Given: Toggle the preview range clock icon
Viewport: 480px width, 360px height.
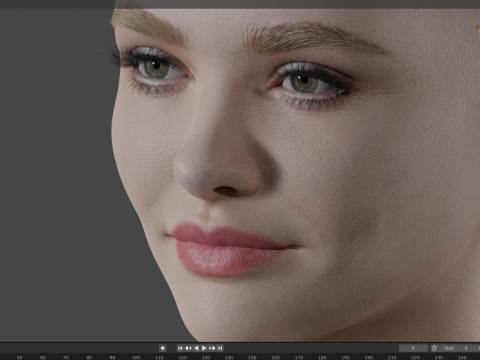Looking at the screenshot, I should [434, 348].
